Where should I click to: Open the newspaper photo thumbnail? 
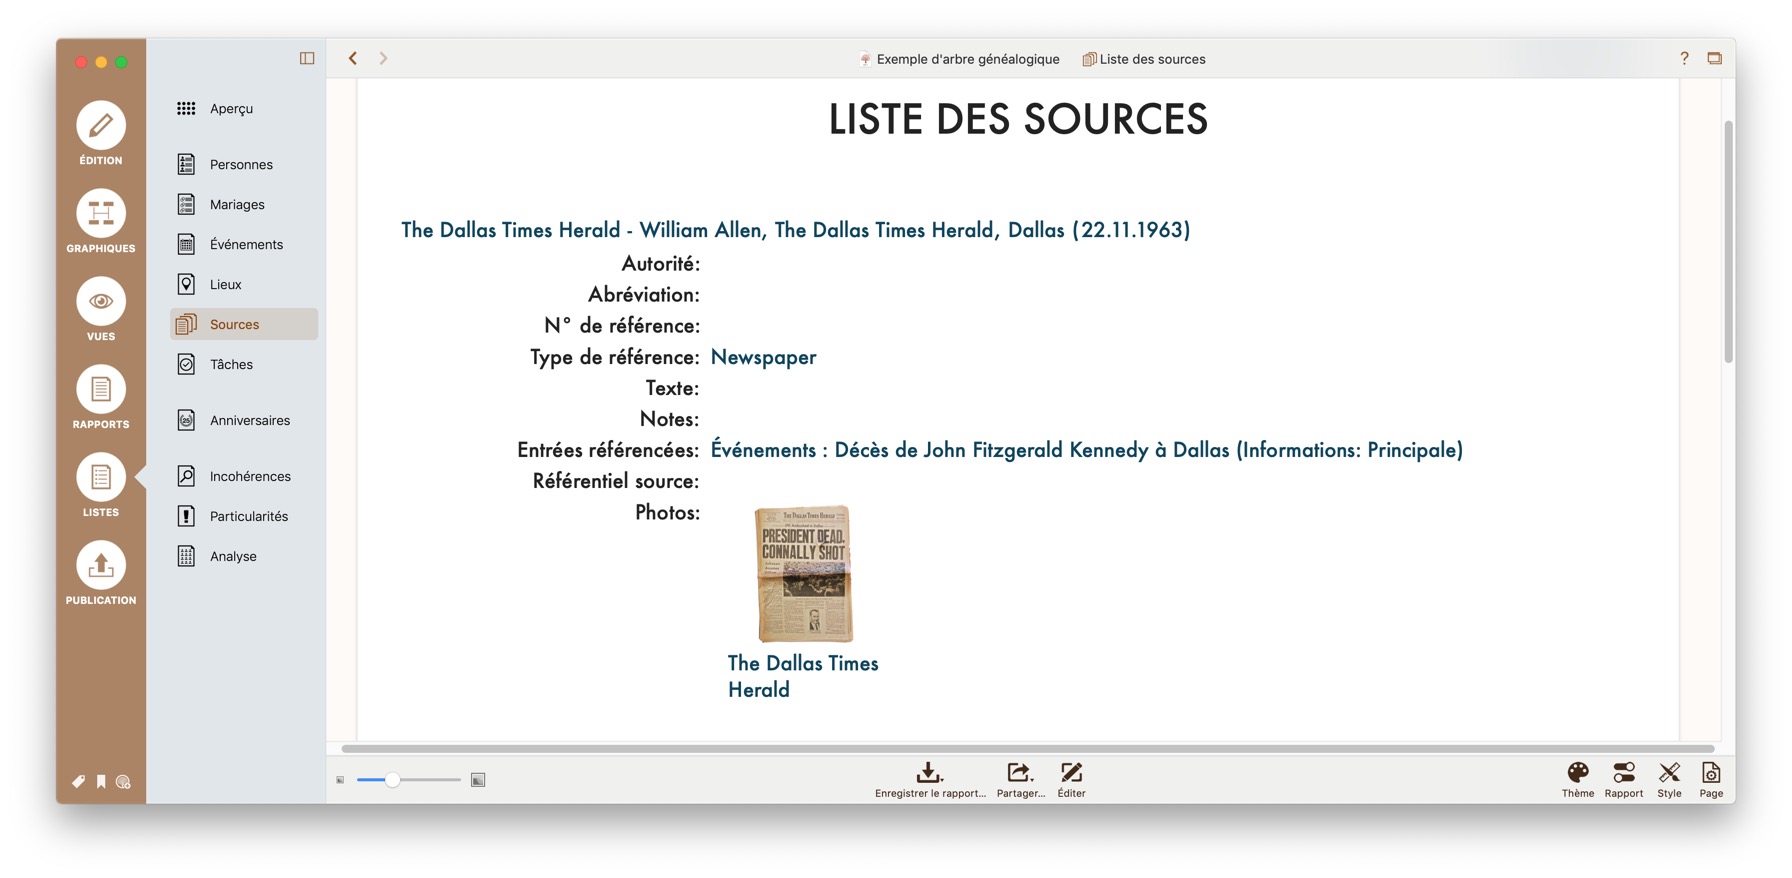pos(804,573)
